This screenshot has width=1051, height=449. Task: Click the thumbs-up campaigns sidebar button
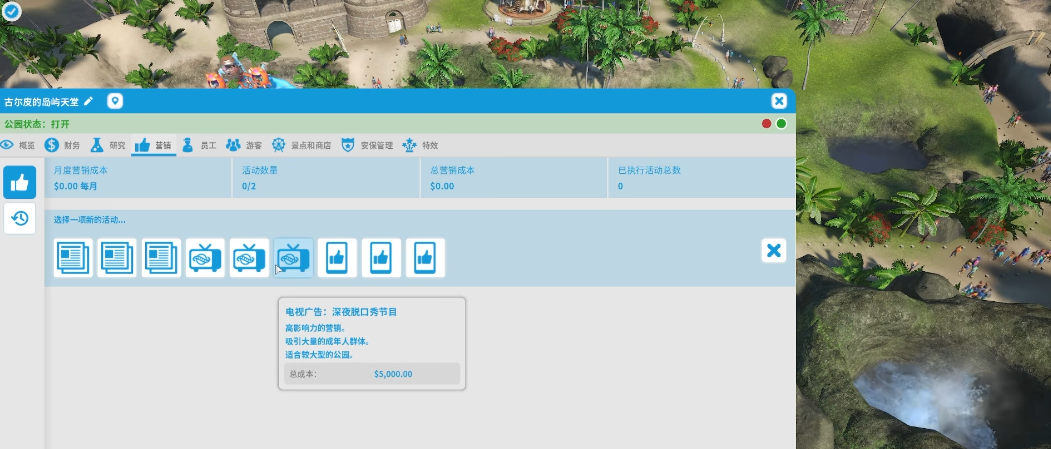(x=19, y=182)
